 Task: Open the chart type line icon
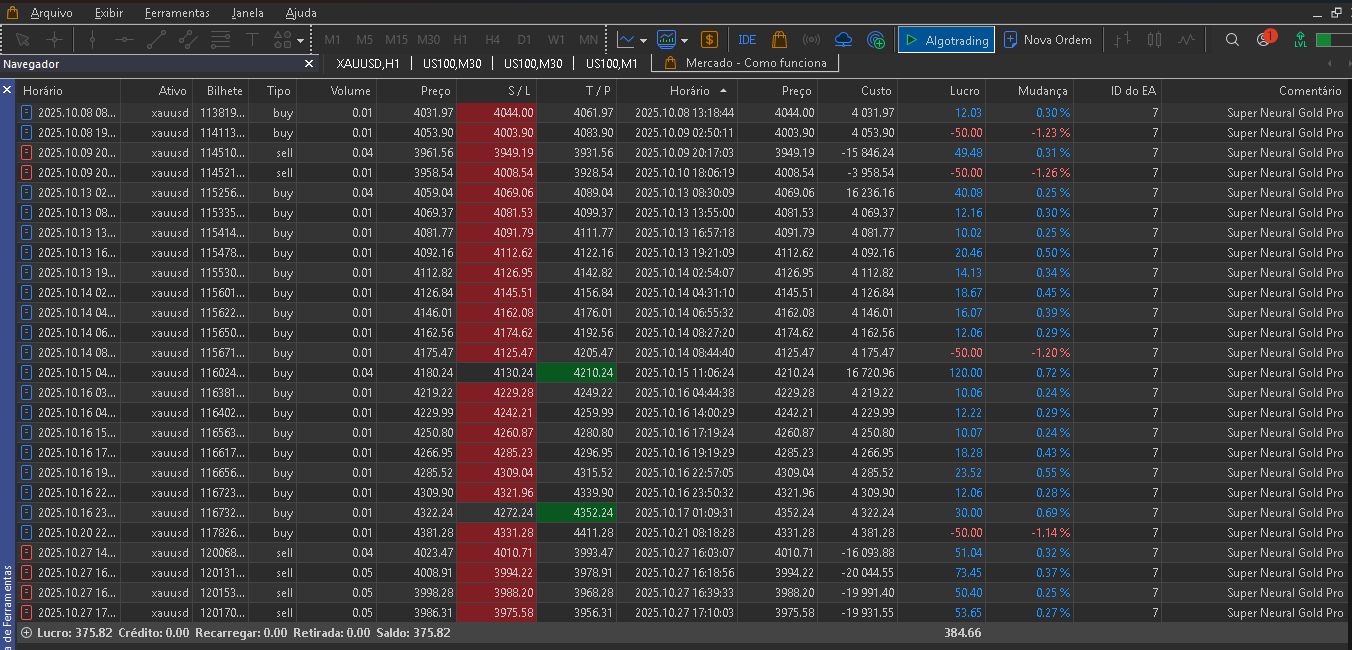[x=626, y=40]
